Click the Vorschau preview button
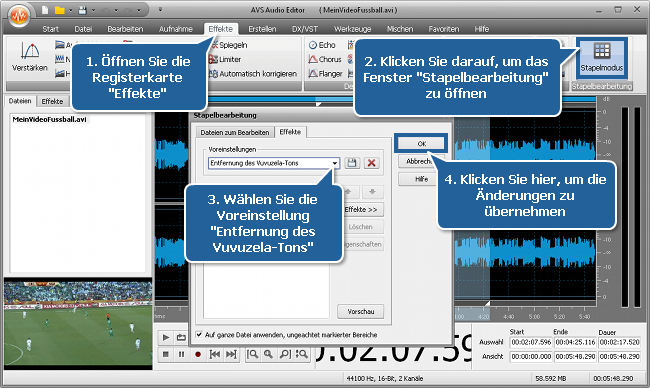The height and width of the screenshot is (388, 650). click(361, 311)
